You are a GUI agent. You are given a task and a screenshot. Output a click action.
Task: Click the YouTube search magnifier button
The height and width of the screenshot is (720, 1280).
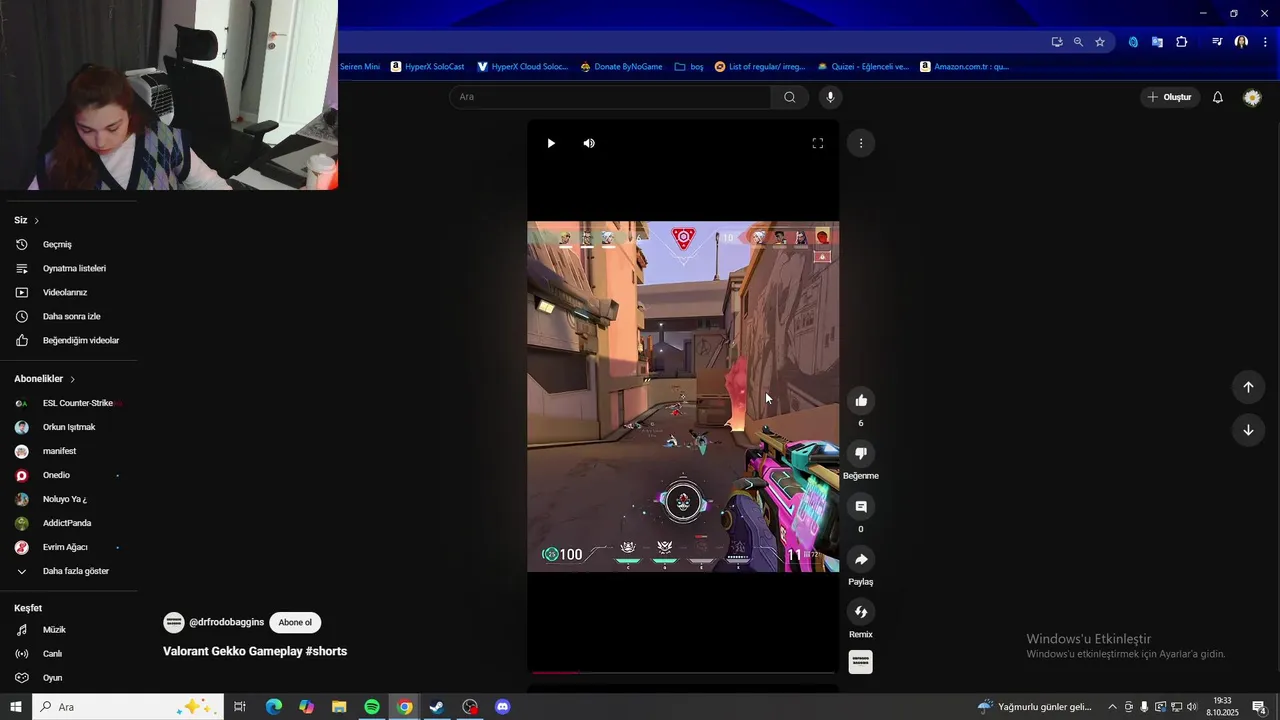click(790, 97)
